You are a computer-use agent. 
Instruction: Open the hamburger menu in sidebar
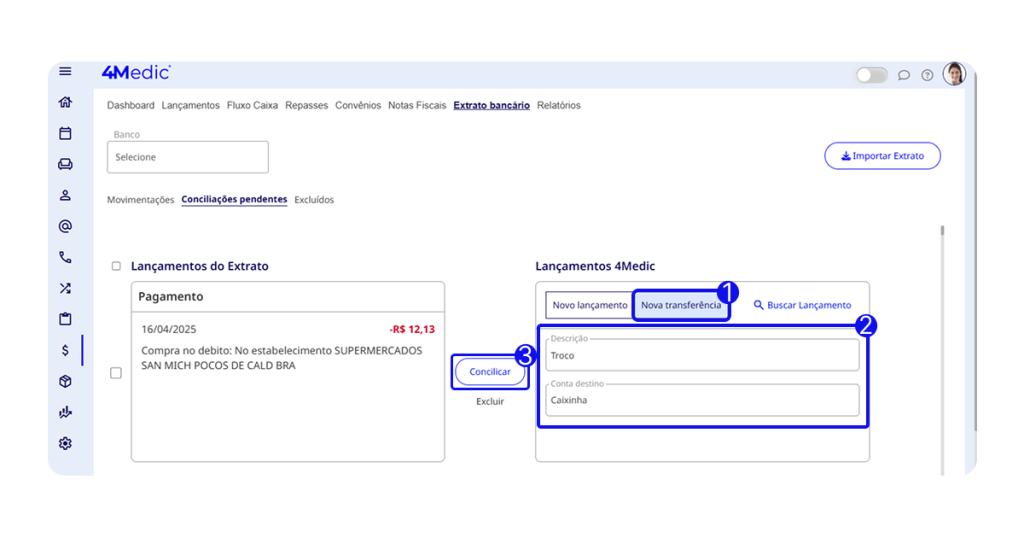point(65,71)
